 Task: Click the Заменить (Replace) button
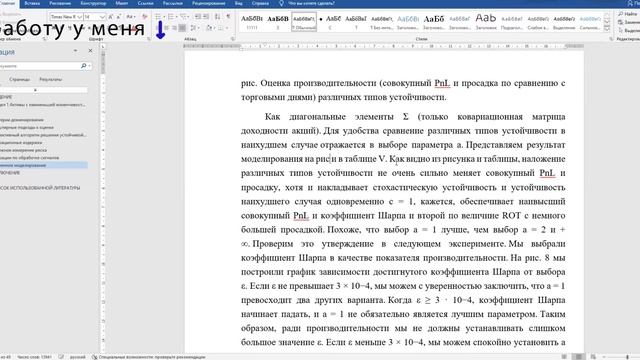coord(629,22)
